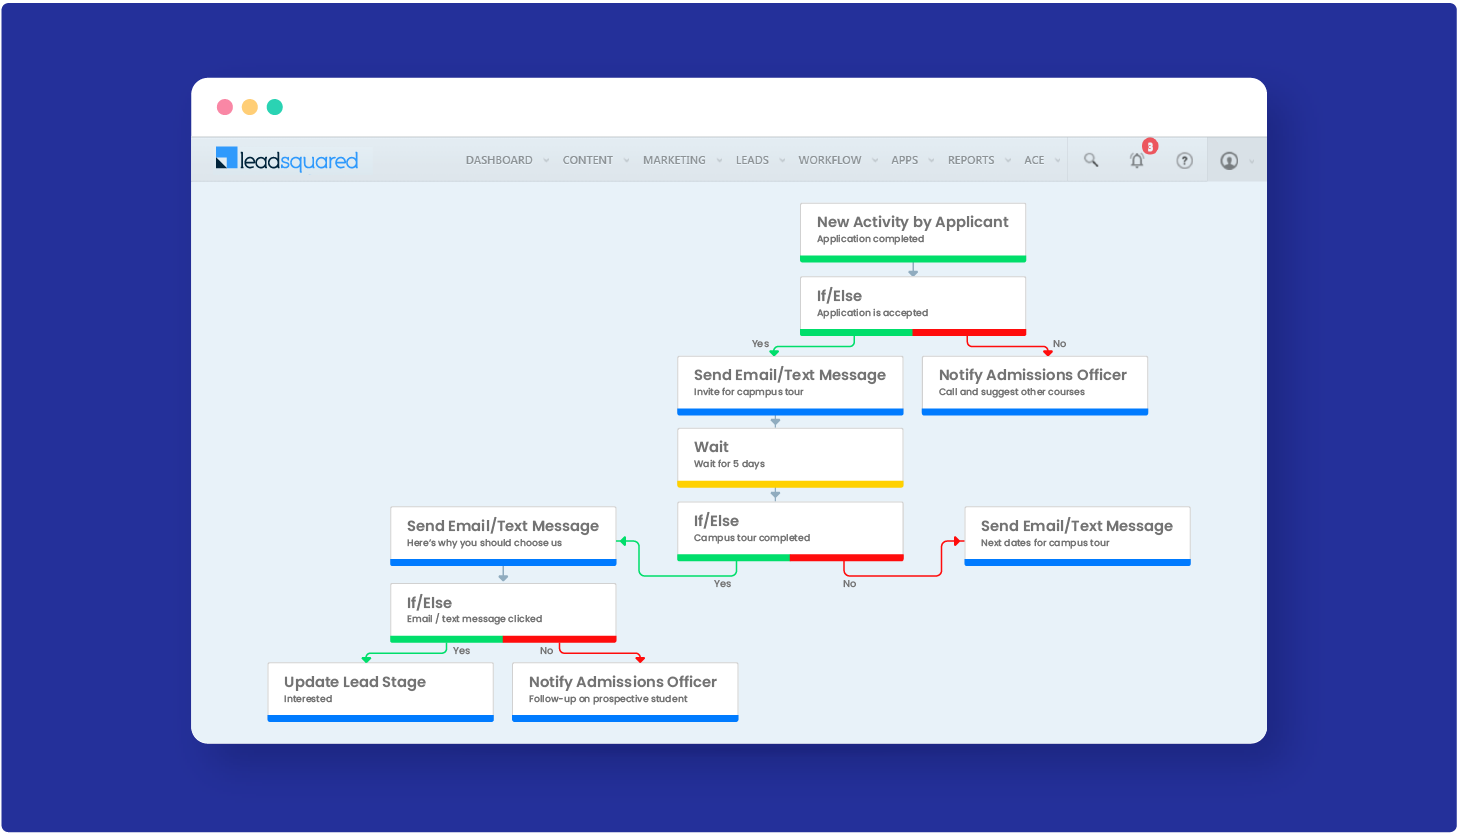
Task: Open the help question mark icon
Action: 1184,160
